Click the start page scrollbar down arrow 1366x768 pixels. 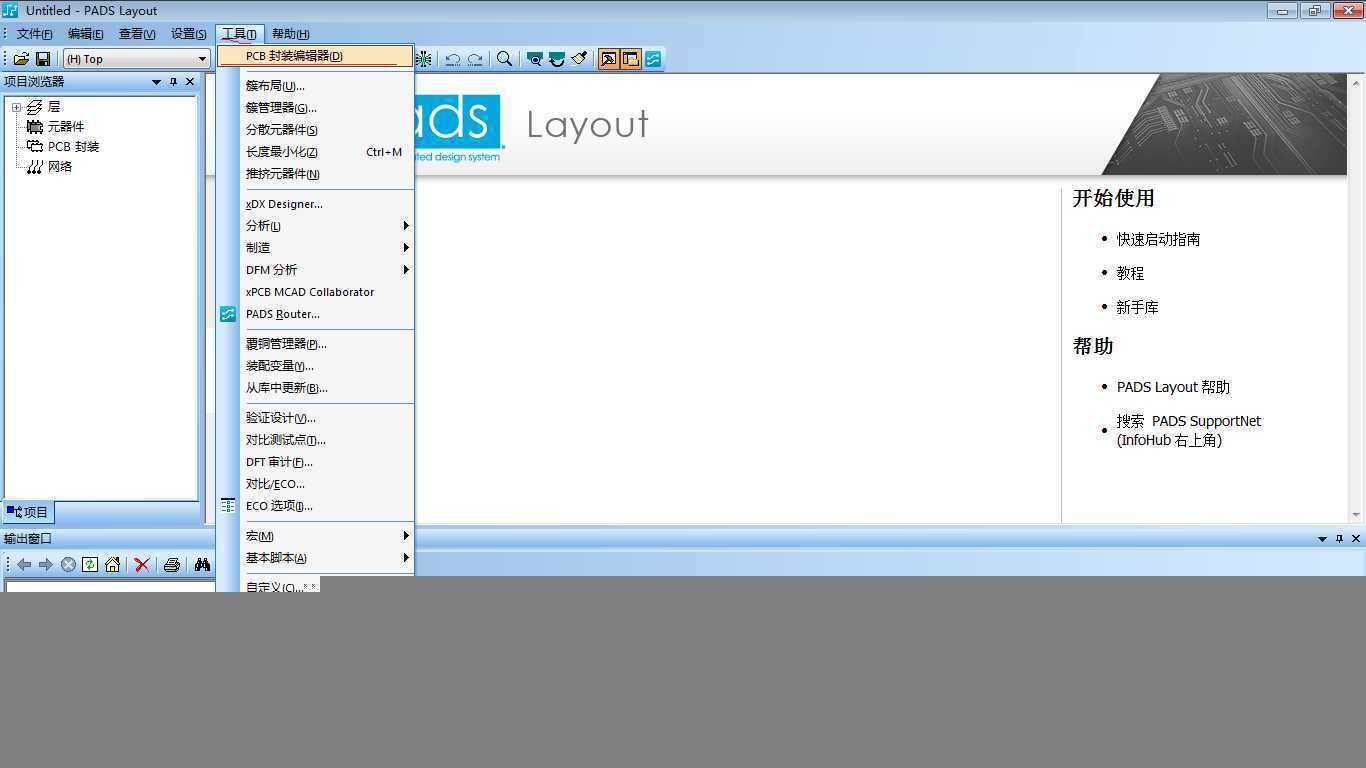[x=1356, y=515]
